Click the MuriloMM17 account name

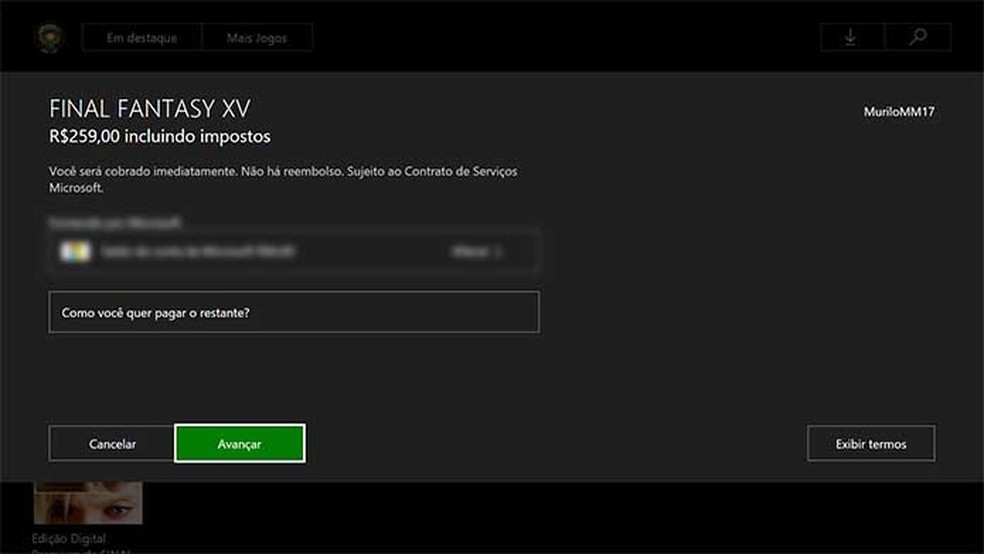point(899,112)
